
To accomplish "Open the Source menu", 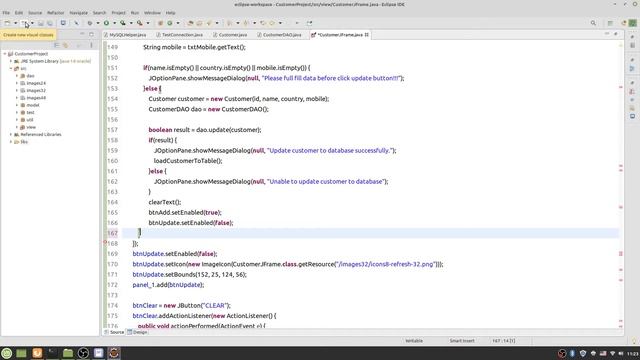I will point(35,13).
